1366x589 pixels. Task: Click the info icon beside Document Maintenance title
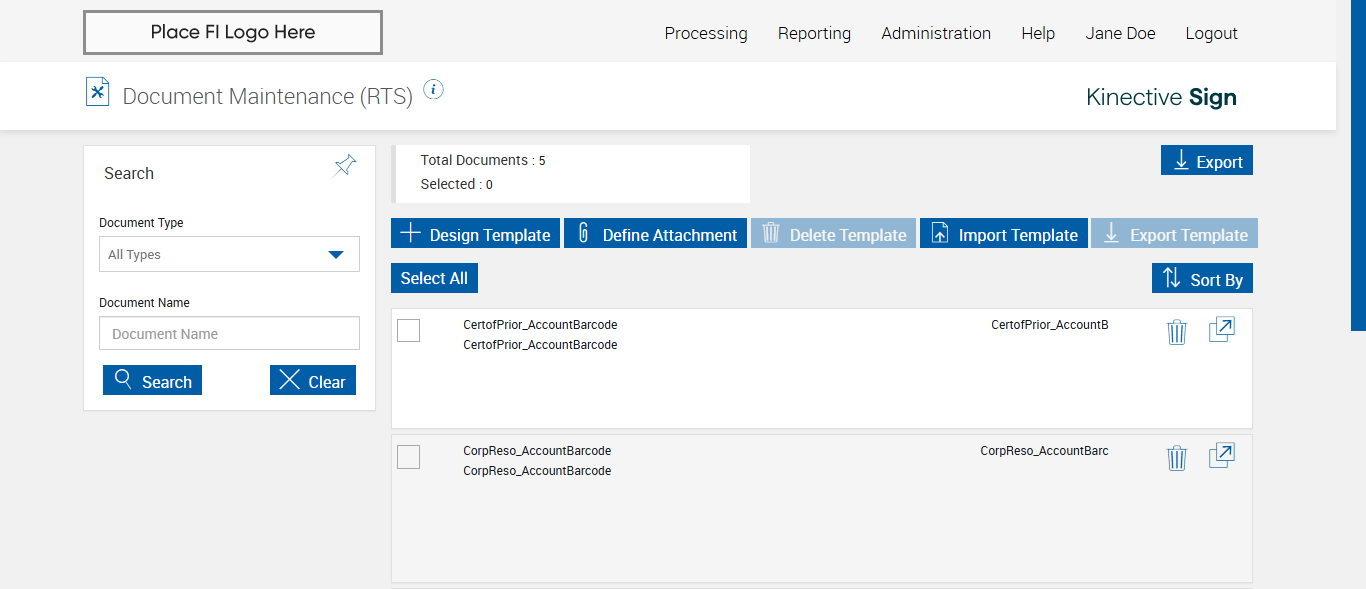(x=433, y=90)
